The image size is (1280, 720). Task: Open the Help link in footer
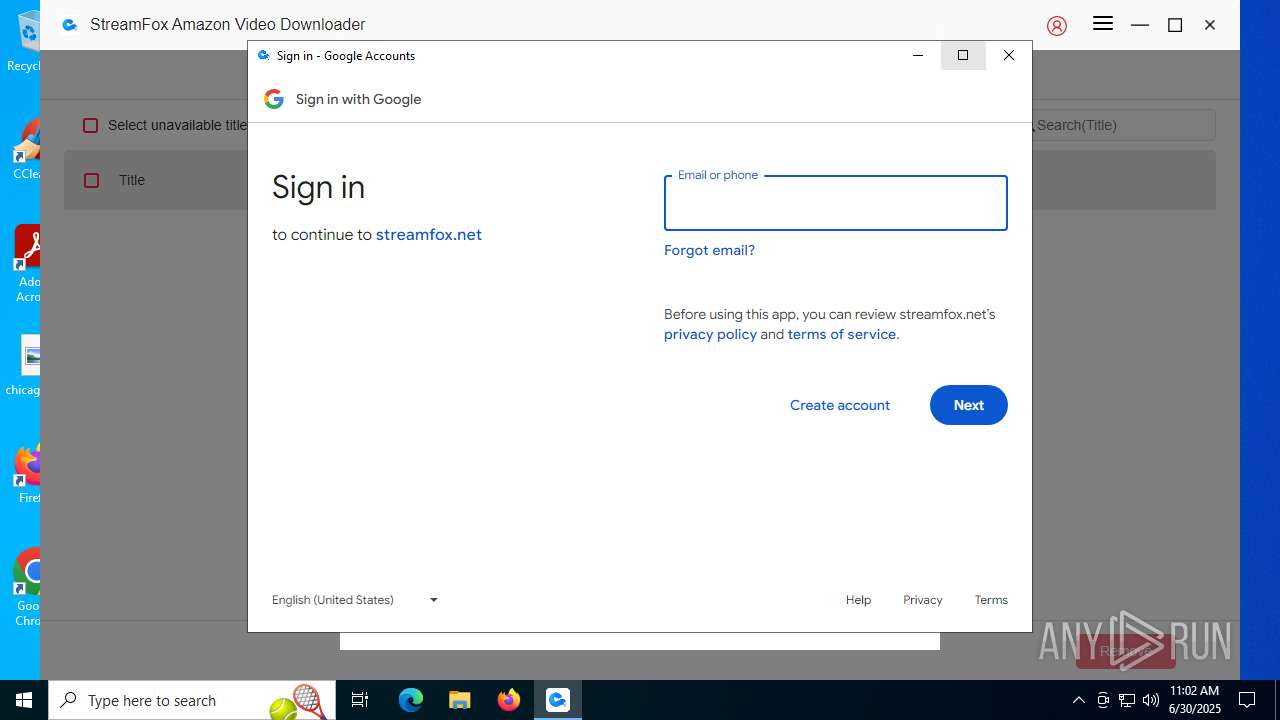858,600
